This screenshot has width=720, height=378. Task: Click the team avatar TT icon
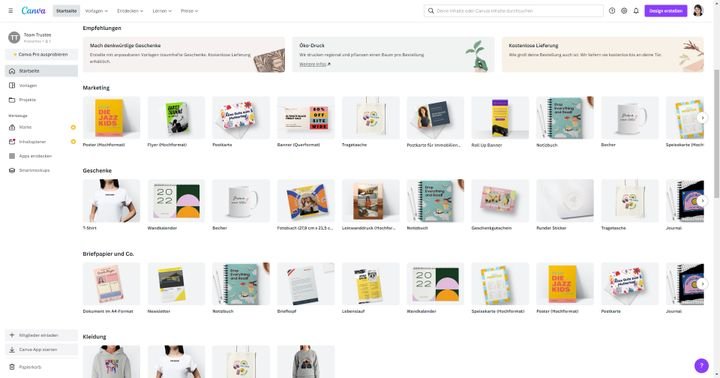pyautogui.click(x=14, y=37)
